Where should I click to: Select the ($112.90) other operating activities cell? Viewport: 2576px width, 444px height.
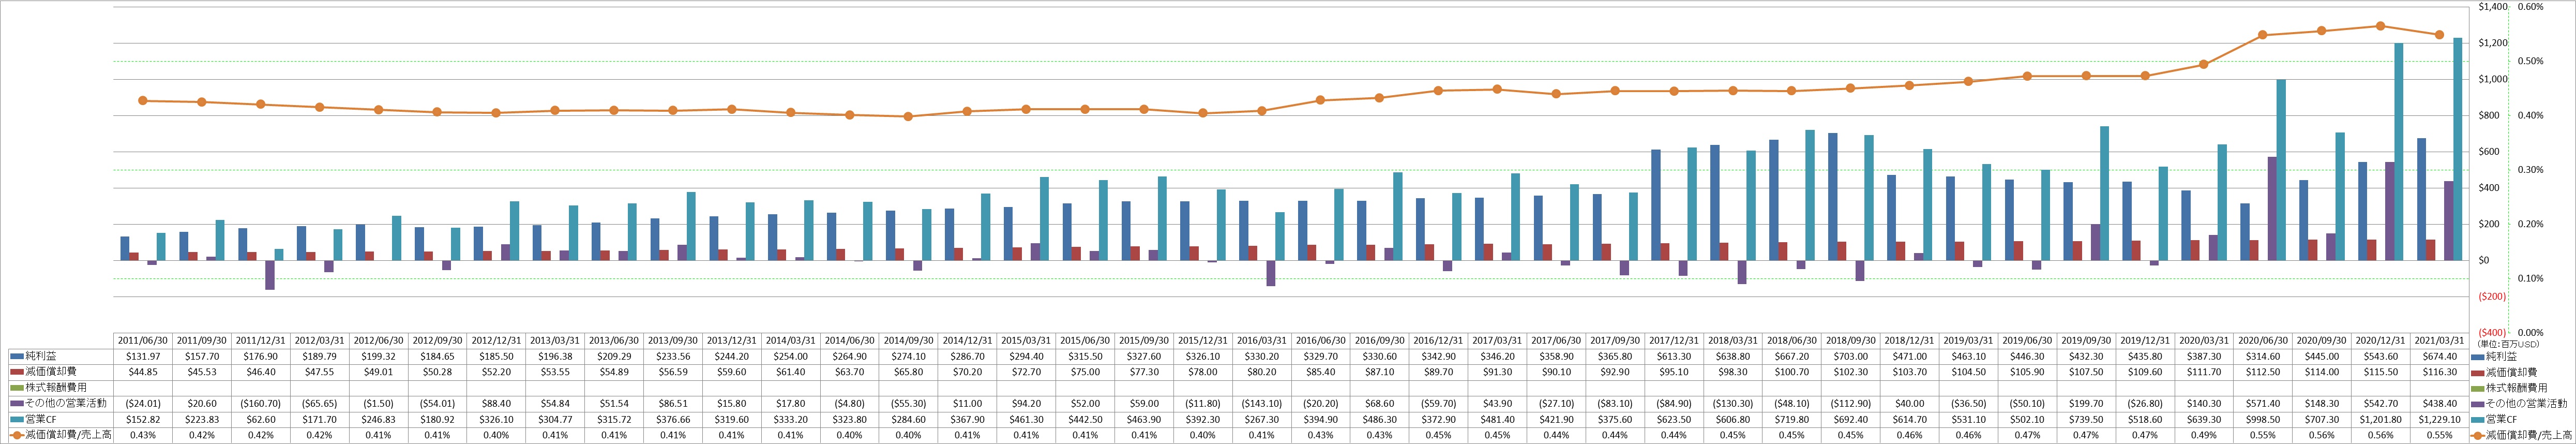click(x=1850, y=403)
